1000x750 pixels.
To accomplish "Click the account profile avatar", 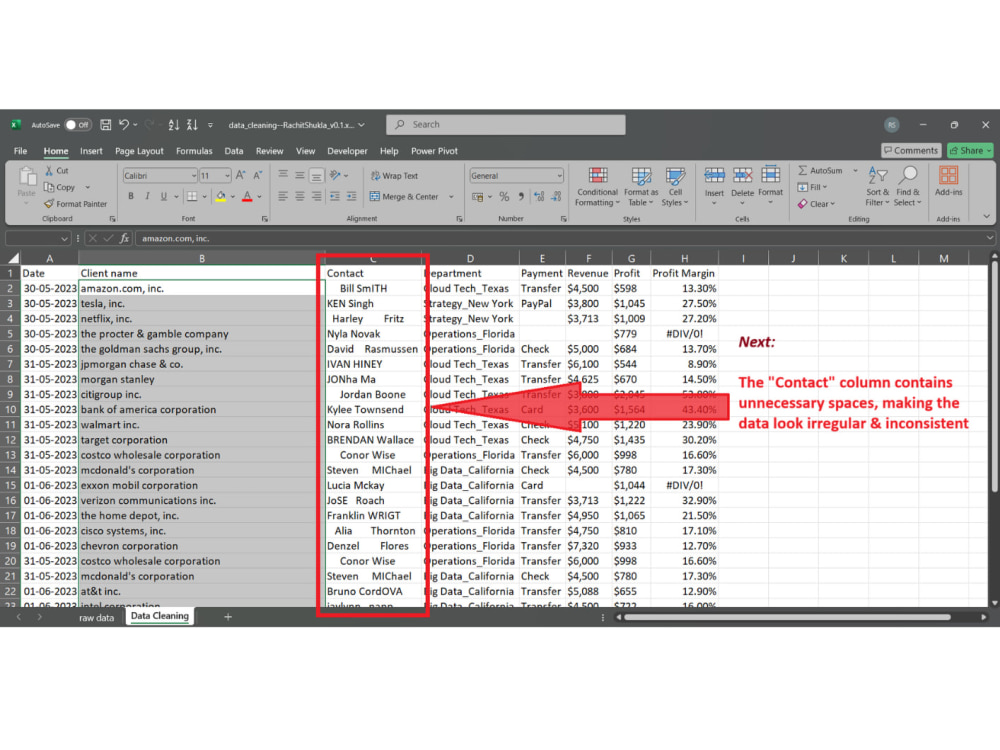I will 892,125.
